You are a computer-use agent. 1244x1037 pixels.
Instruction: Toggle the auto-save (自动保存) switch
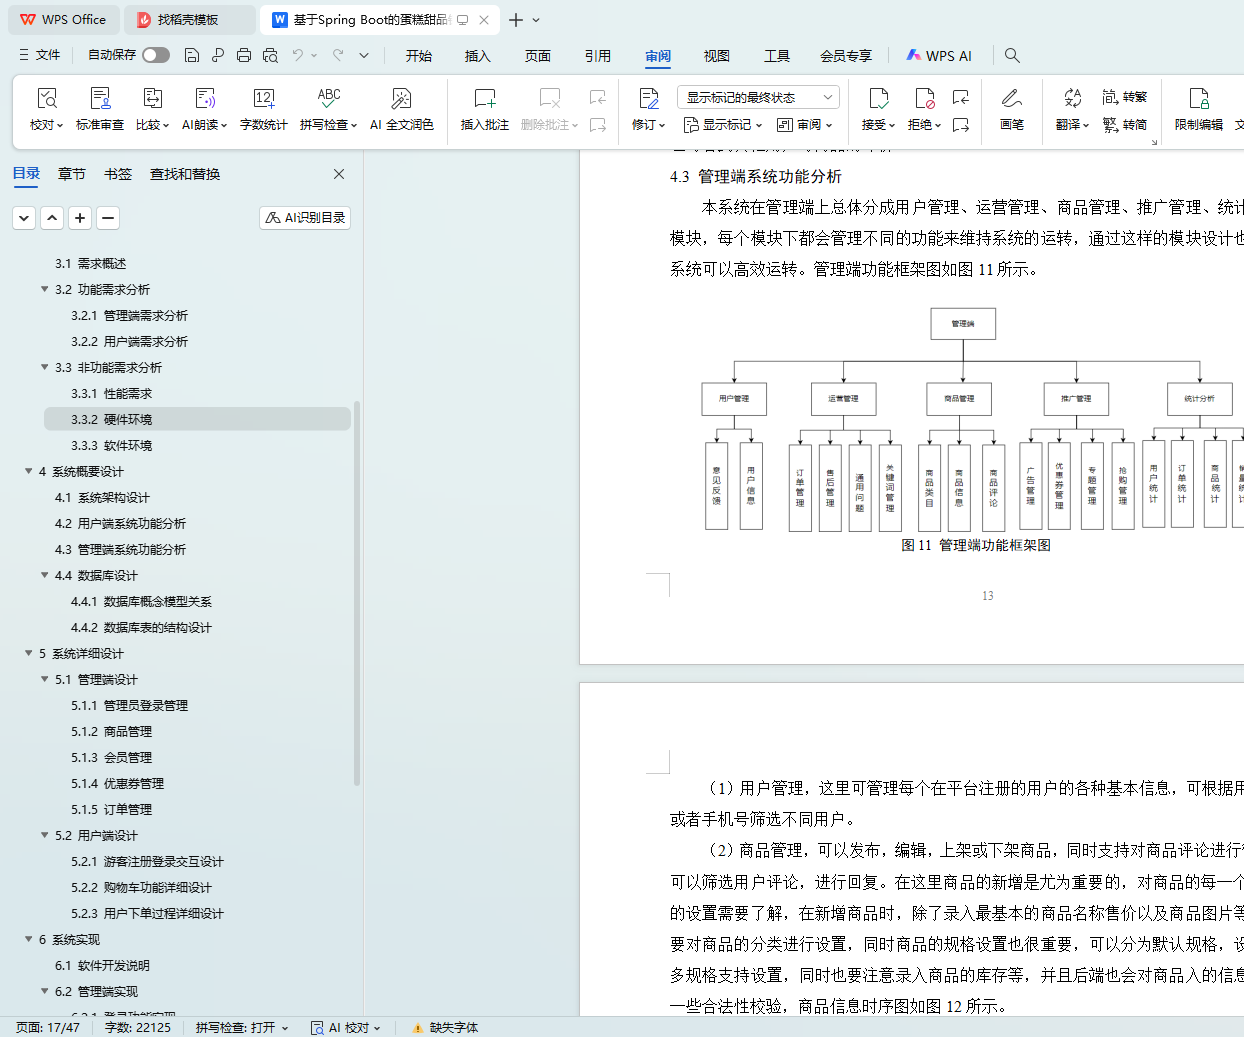156,56
